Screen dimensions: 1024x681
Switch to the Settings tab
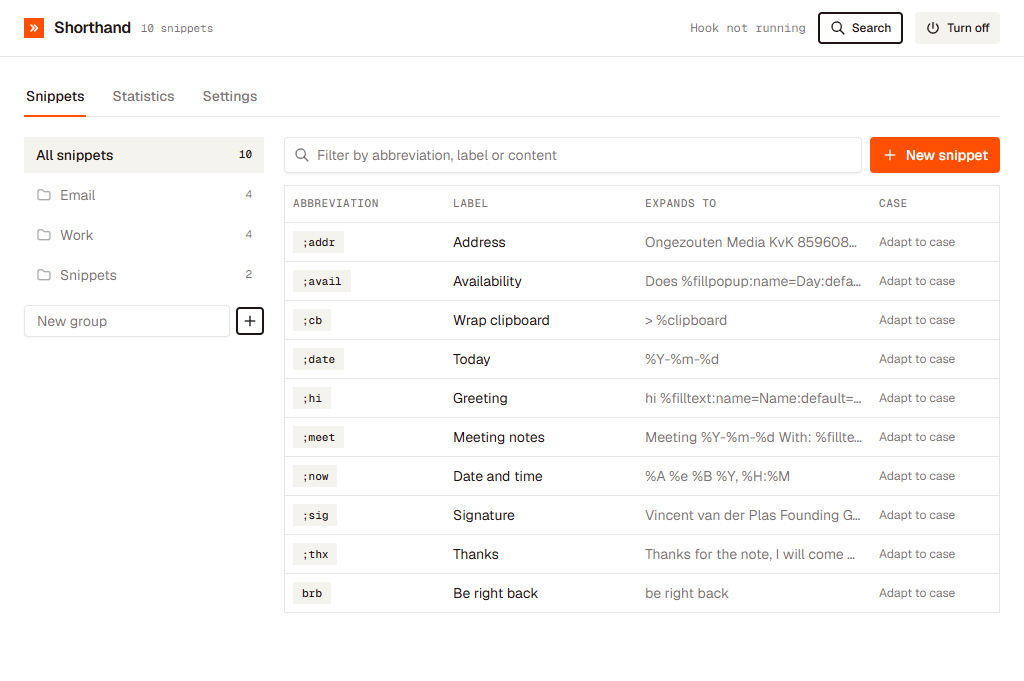pos(230,97)
